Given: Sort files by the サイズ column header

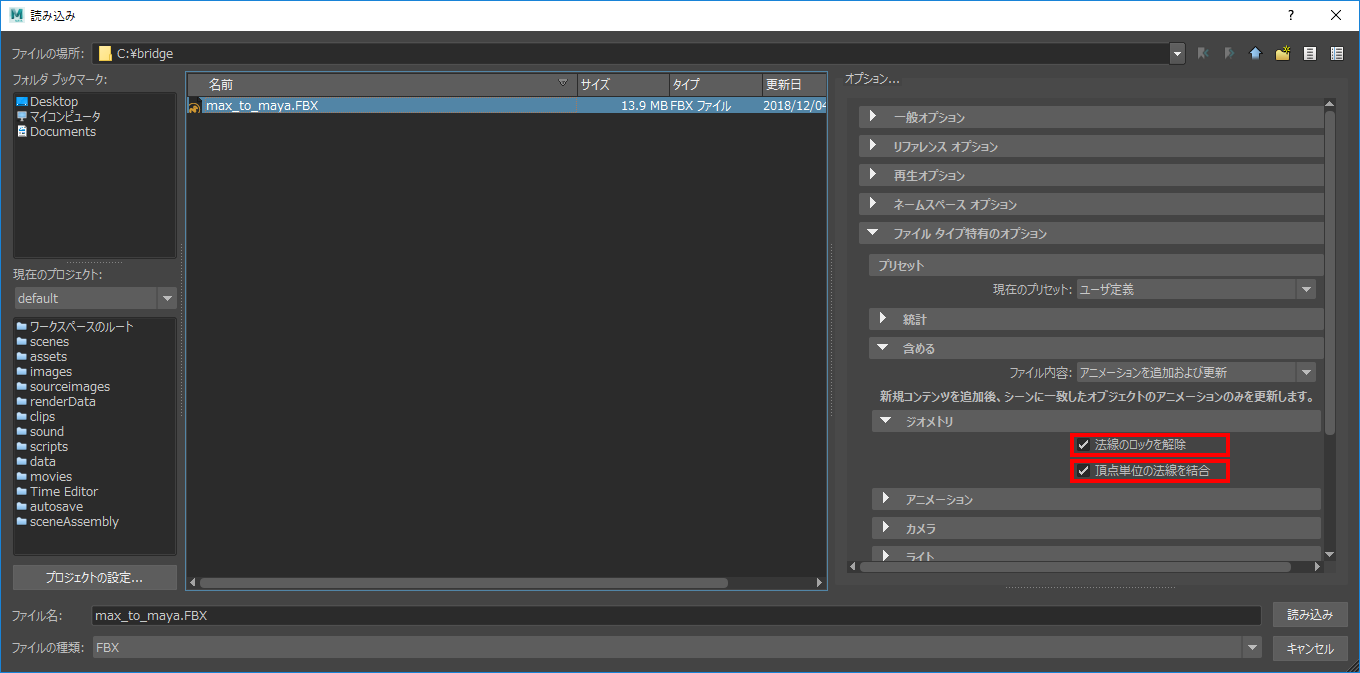Looking at the screenshot, I should 620,85.
